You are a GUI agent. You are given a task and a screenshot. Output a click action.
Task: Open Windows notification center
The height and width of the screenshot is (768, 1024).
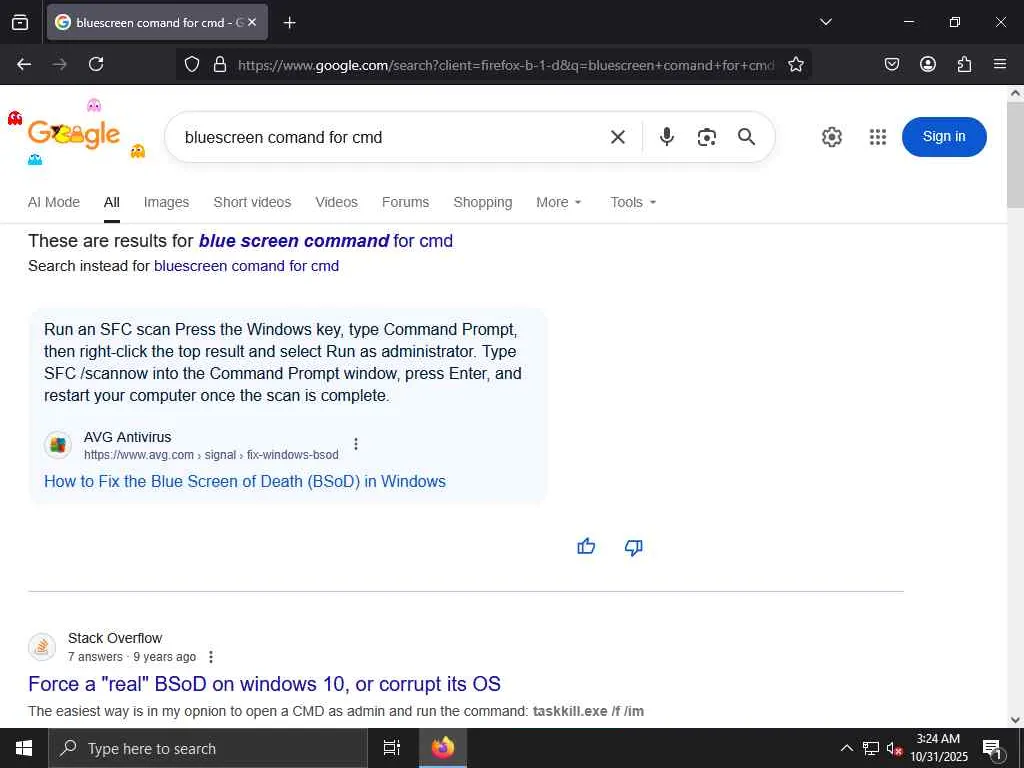(993, 749)
